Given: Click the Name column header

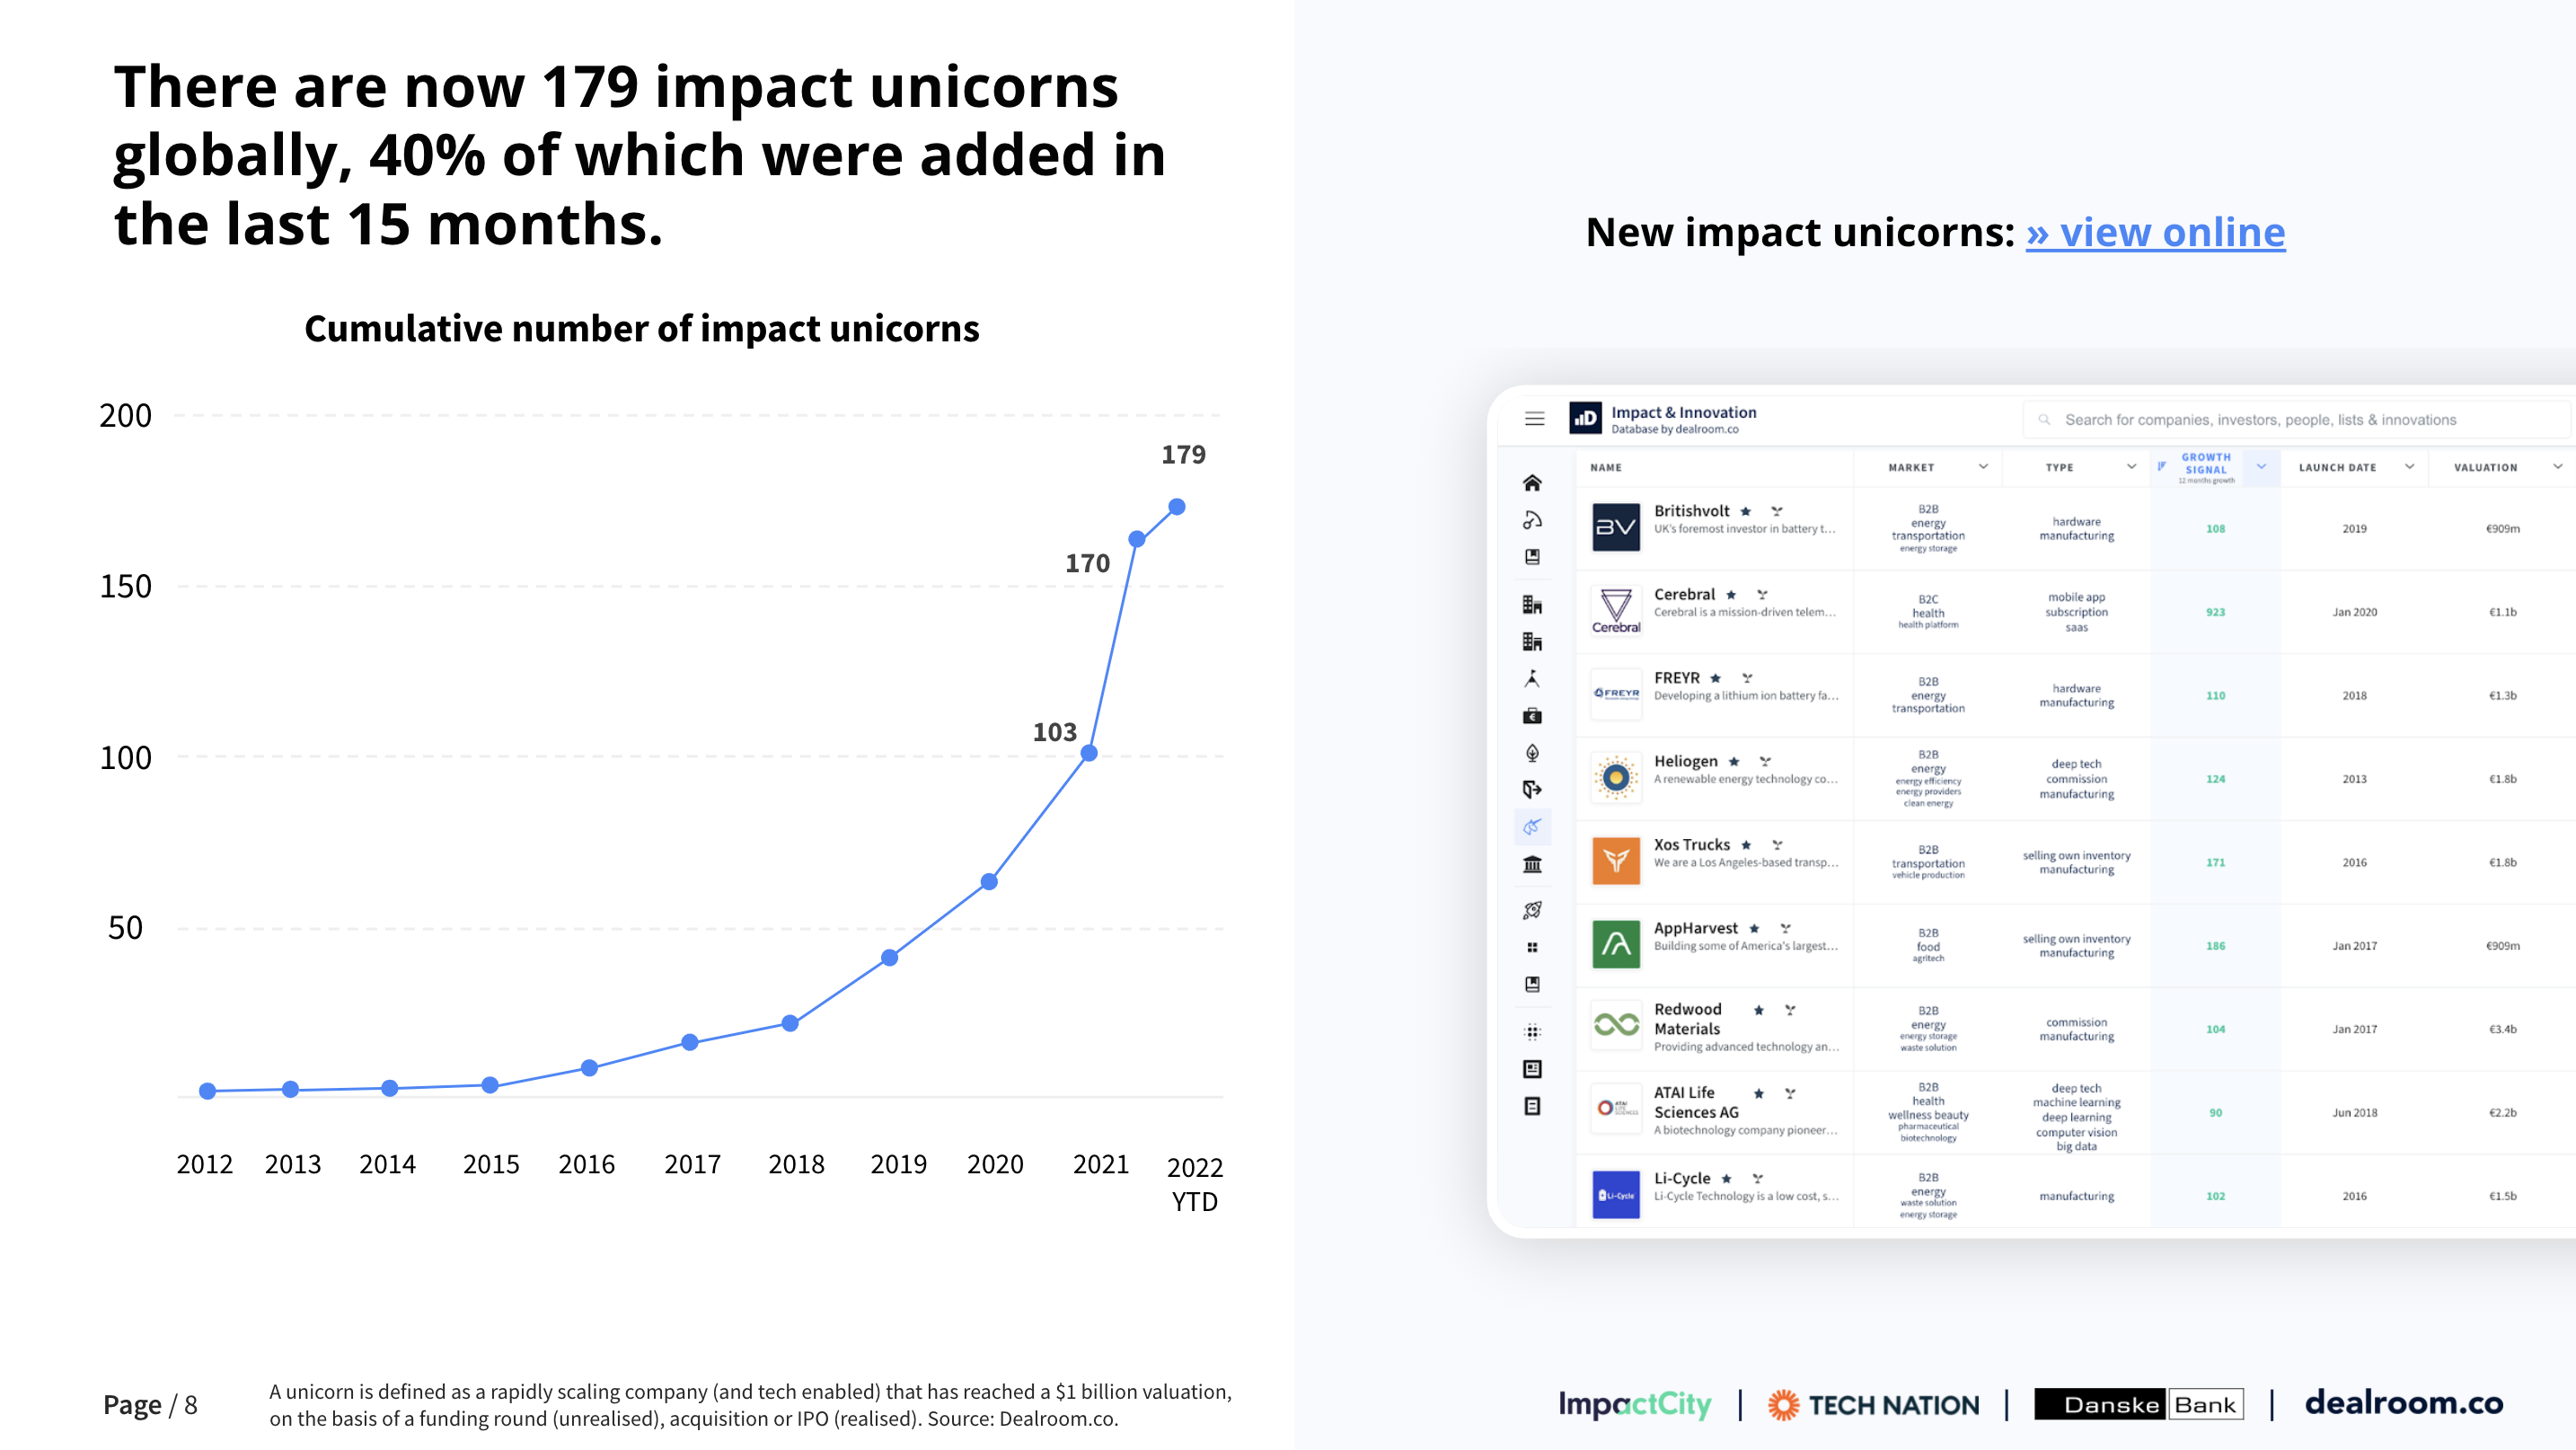Looking at the screenshot, I should (1606, 468).
